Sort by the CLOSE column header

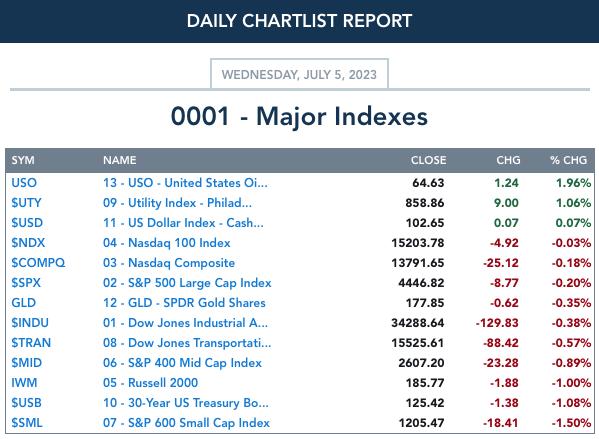point(428,160)
